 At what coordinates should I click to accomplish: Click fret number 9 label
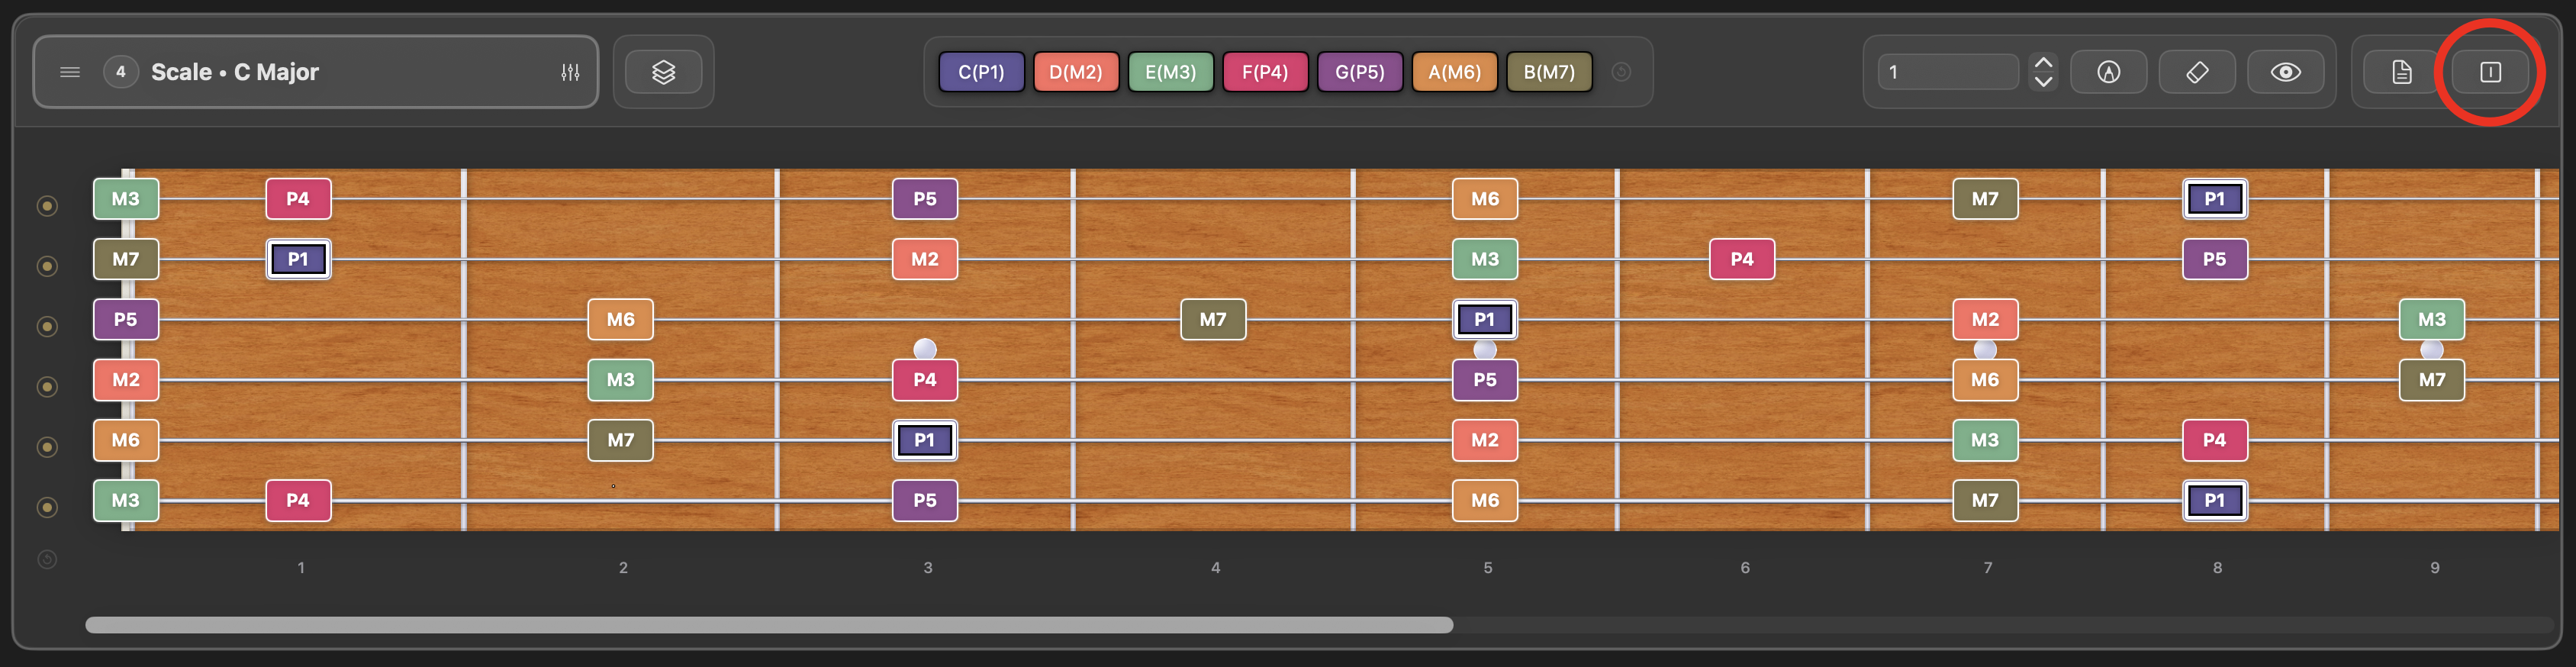coord(2435,567)
